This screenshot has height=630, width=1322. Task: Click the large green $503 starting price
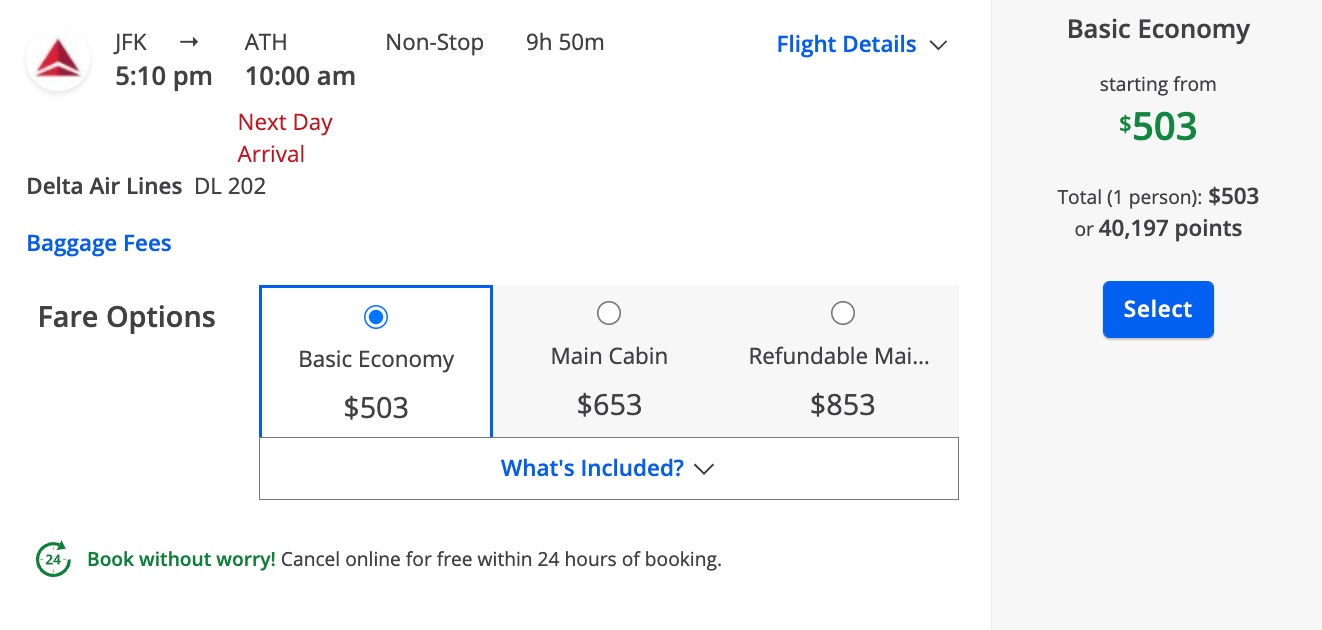click(1158, 127)
